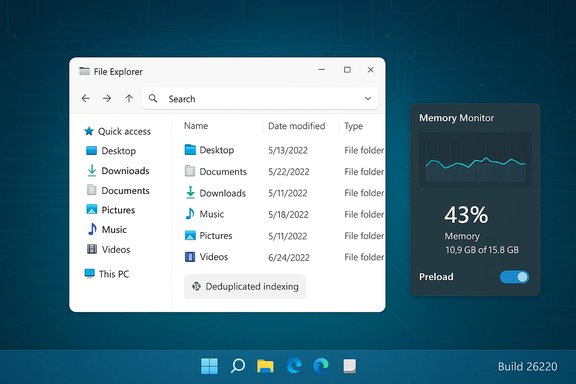The image size is (576, 384).
Task: Open File Explorer from the taskbar
Action: [x=265, y=366]
